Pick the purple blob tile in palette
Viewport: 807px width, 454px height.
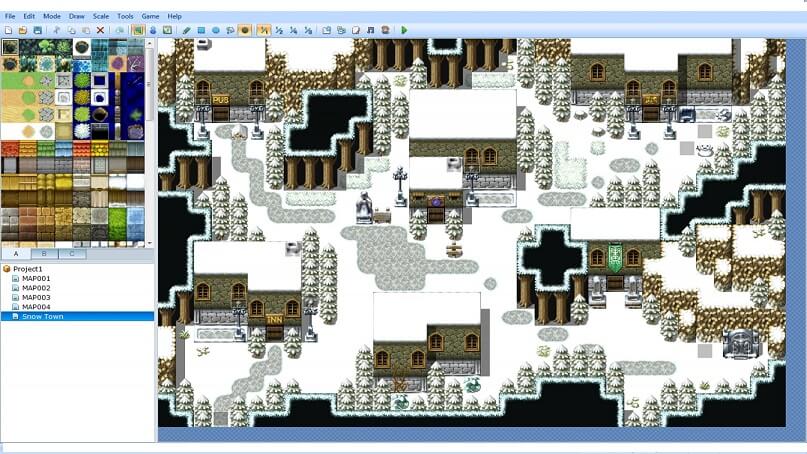coord(117,64)
